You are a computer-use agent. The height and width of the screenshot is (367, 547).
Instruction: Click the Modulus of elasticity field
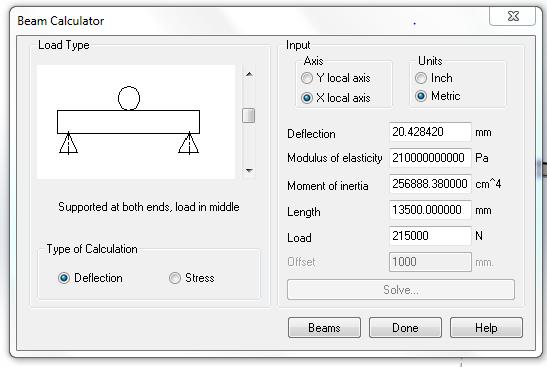(x=430, y=158)
